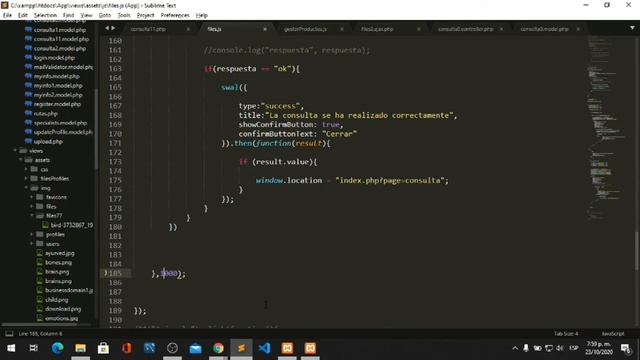Open the Goto menu
640x360 pixels.
pyautogui.click(x=105, y=15)
